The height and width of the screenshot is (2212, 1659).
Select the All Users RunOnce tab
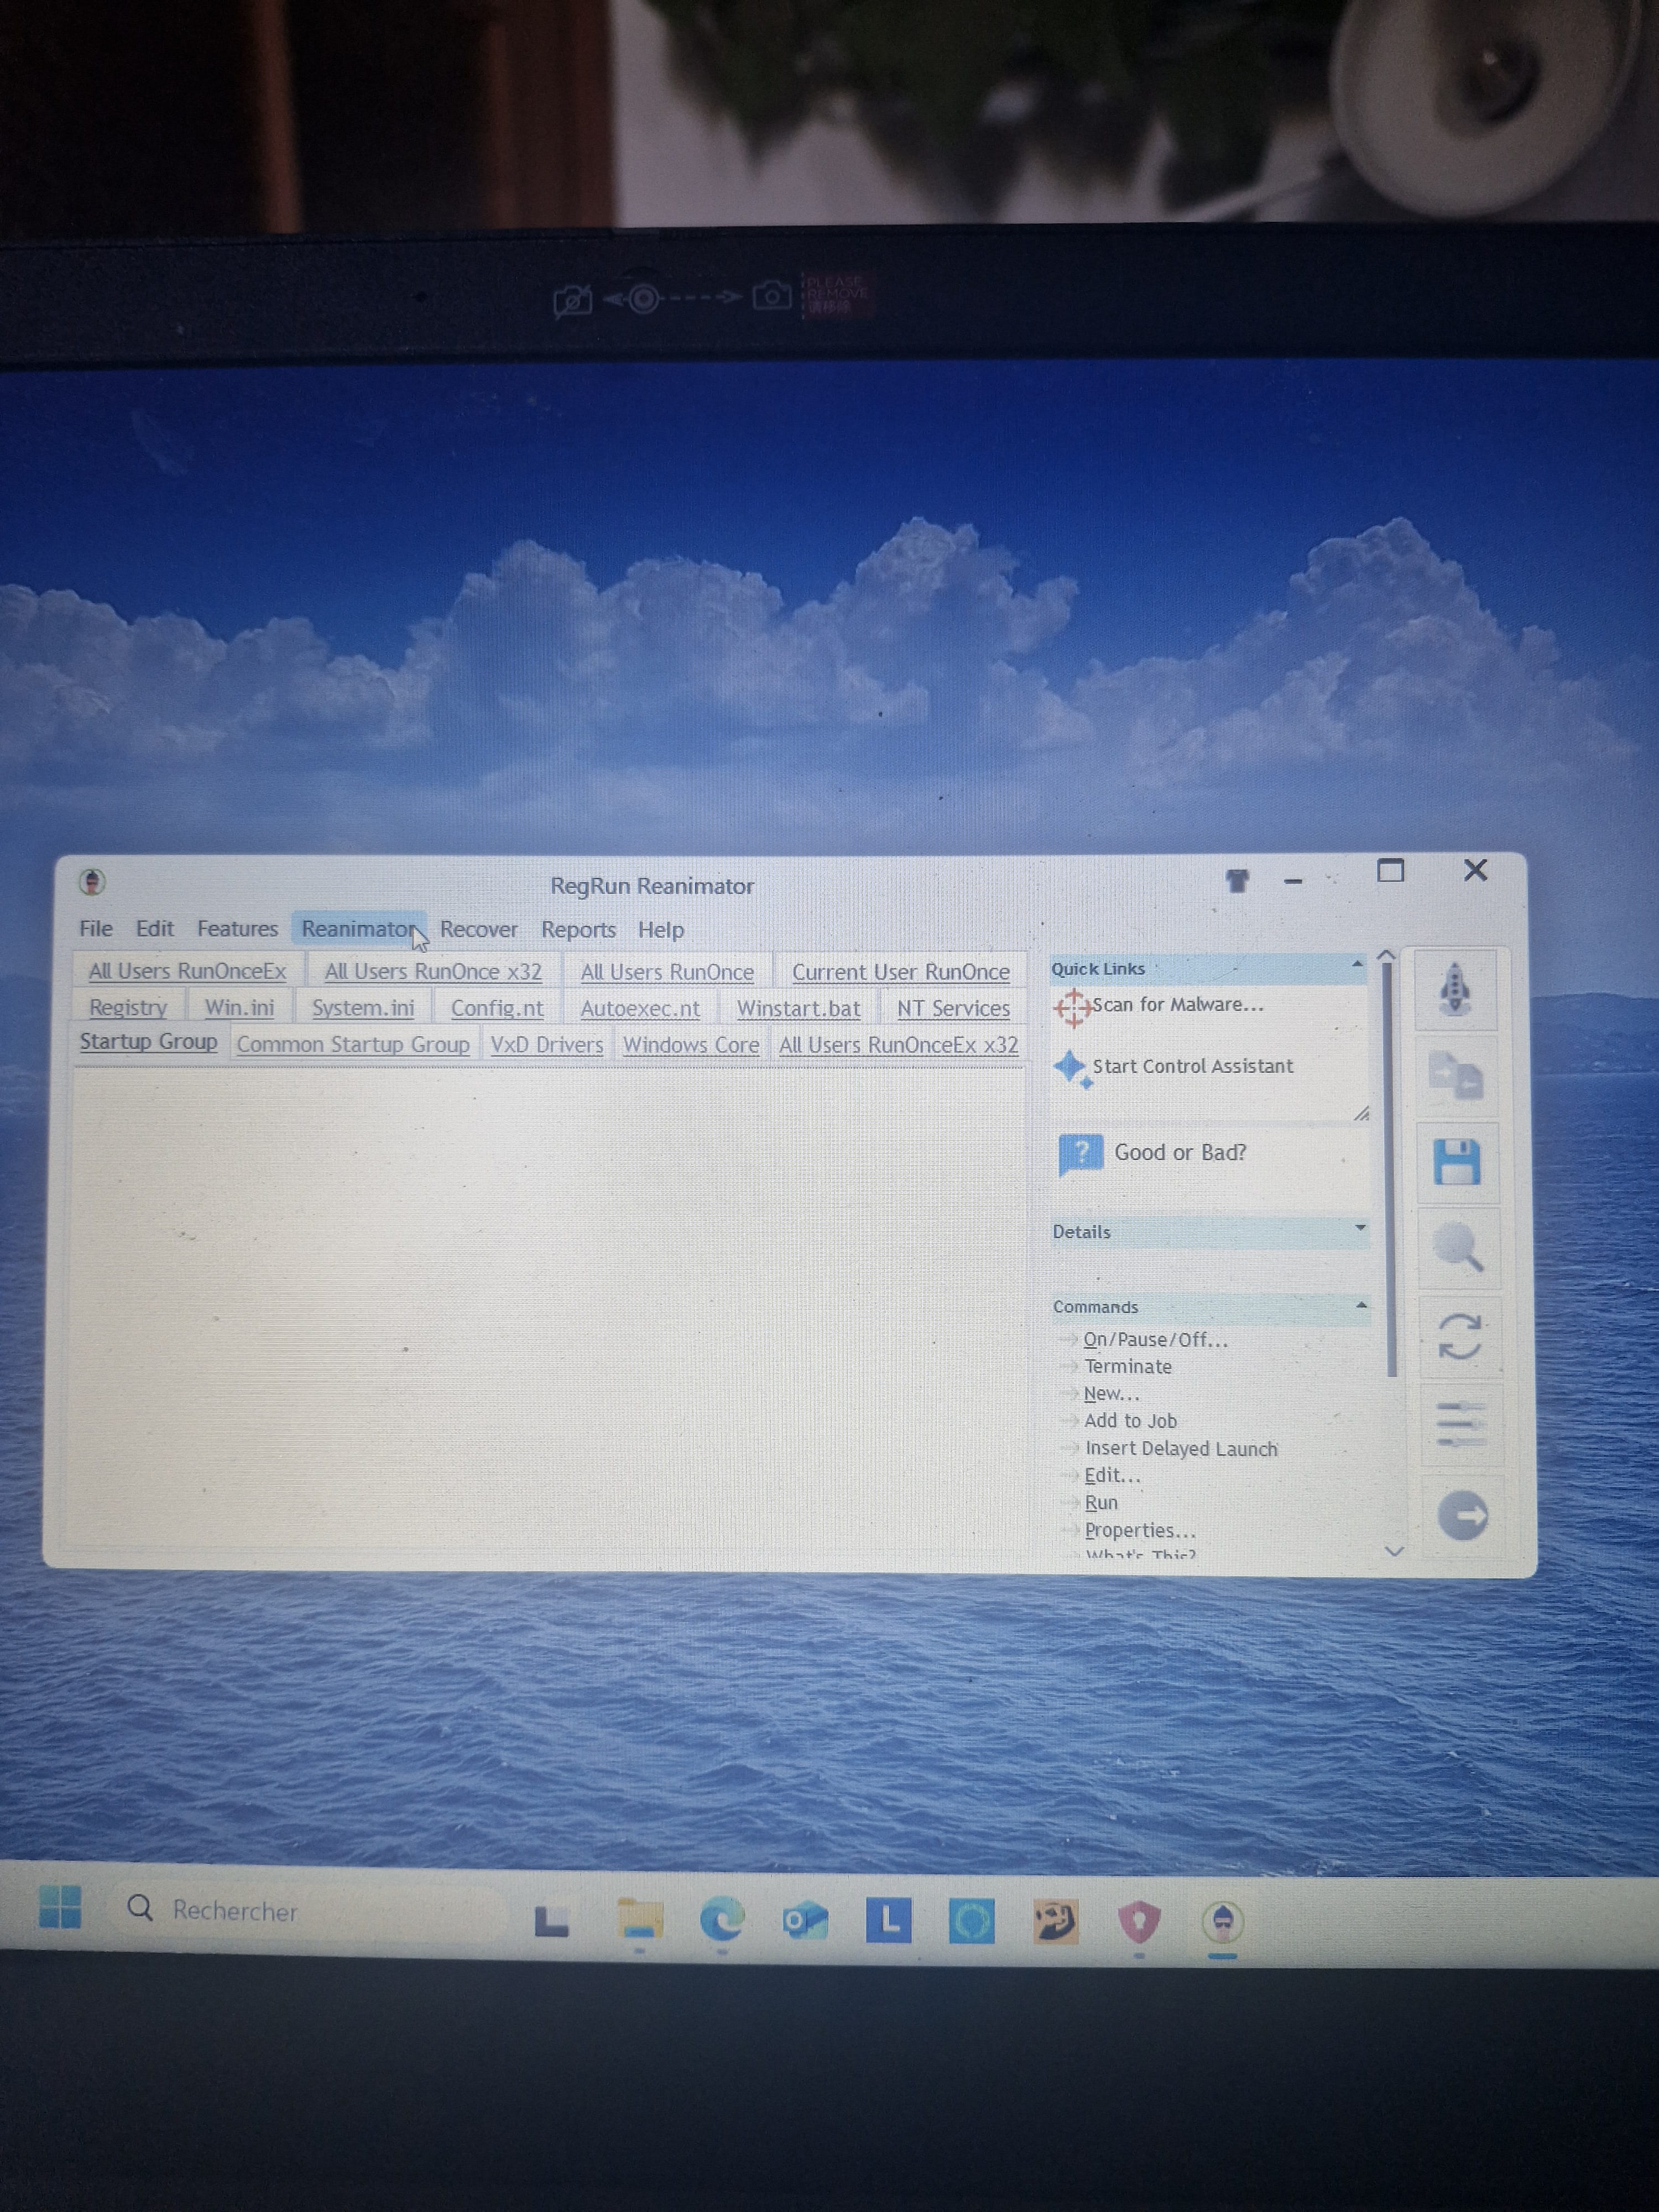(x=667, y=972)
